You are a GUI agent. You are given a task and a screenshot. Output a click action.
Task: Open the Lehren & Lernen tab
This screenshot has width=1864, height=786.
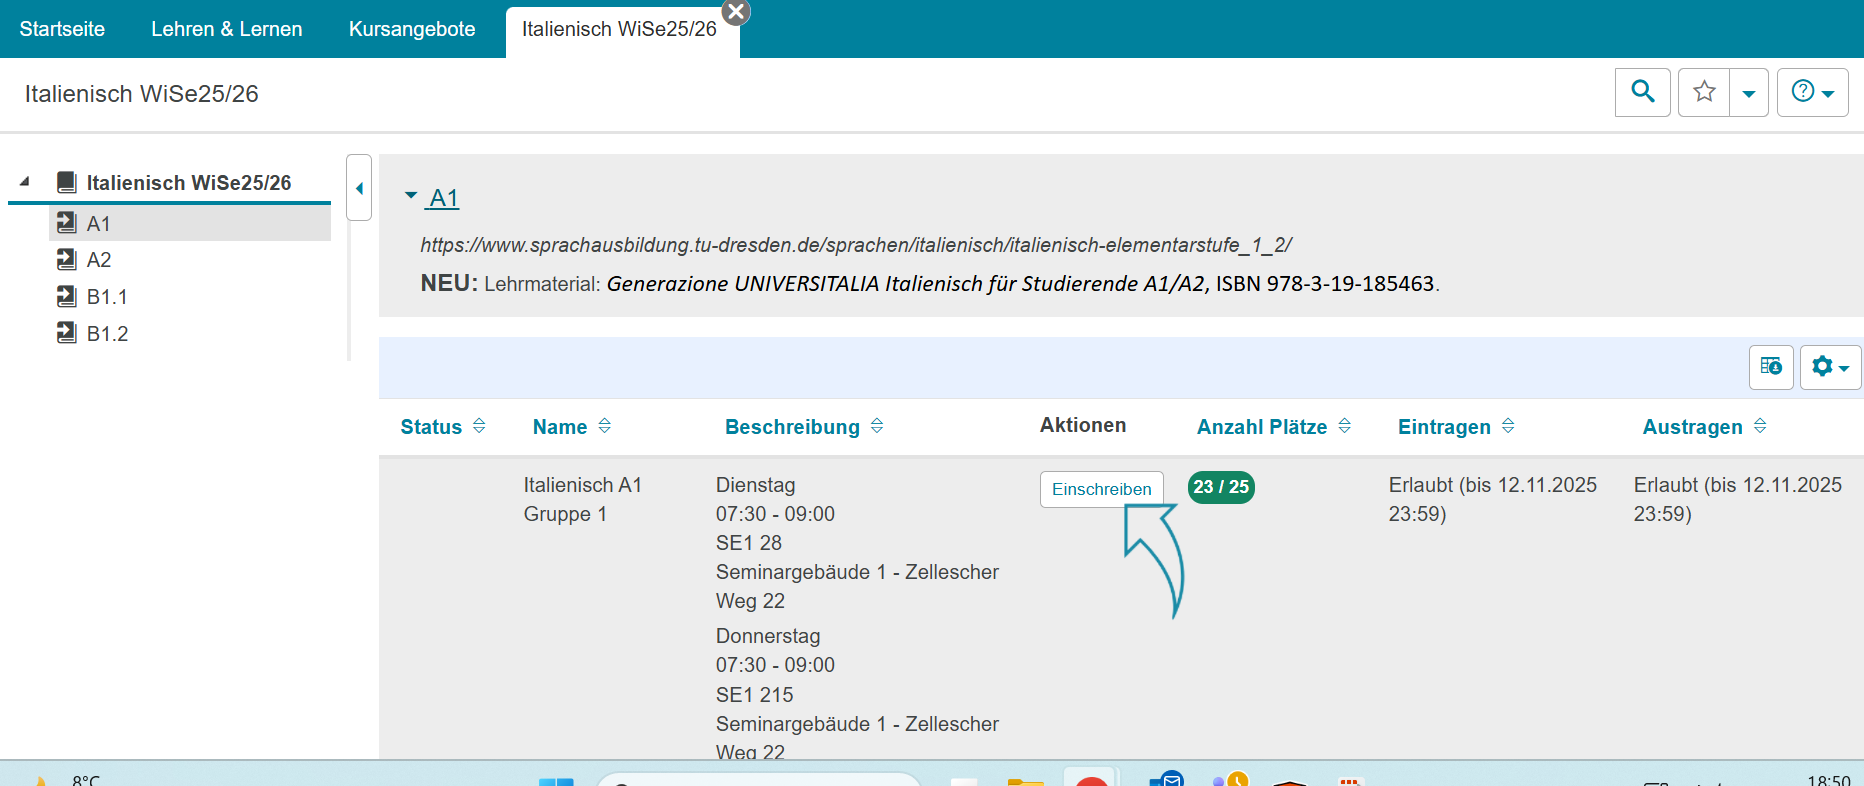coord(227,29)
